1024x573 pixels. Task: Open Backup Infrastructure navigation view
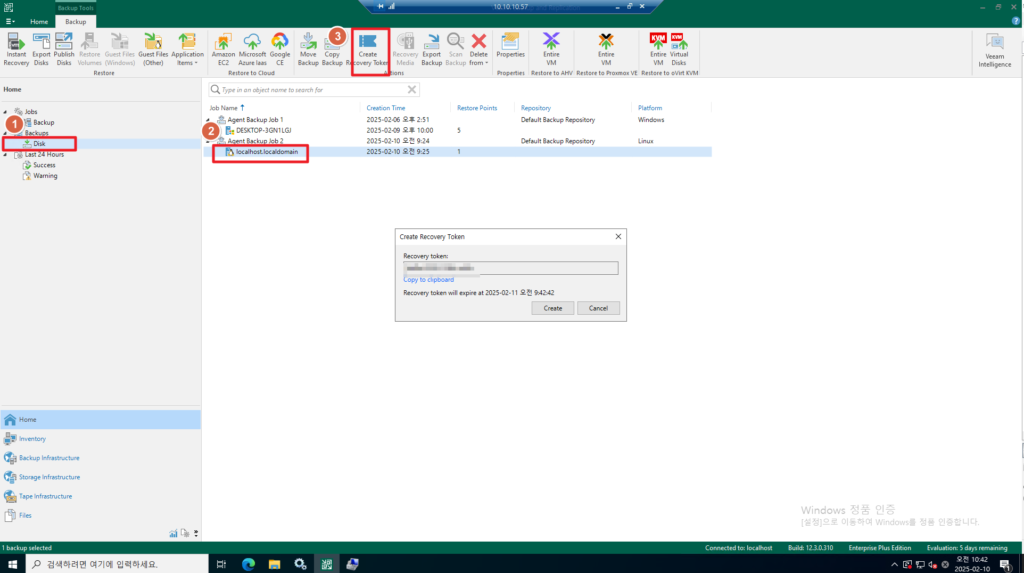click(101, 458)
